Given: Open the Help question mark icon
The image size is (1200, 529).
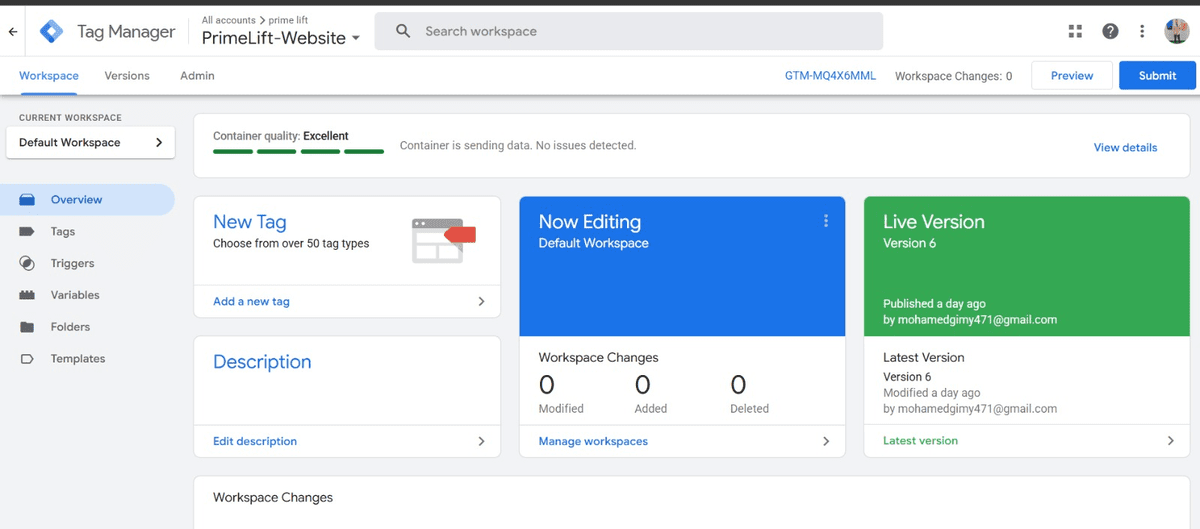Looking at the screenshot, I should (x=1110, y=31).
